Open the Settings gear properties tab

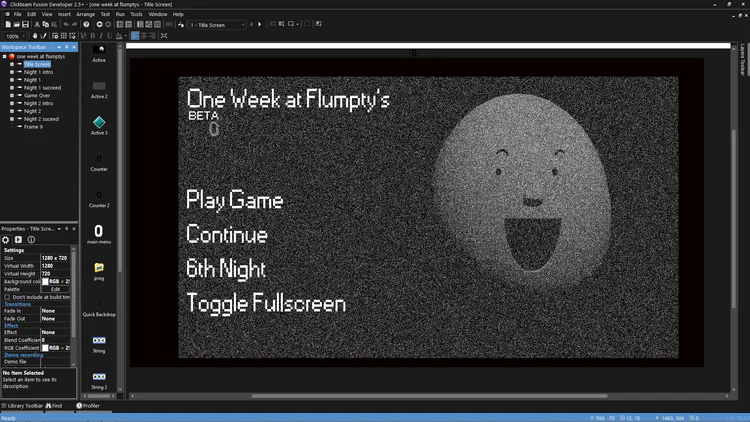6,240
